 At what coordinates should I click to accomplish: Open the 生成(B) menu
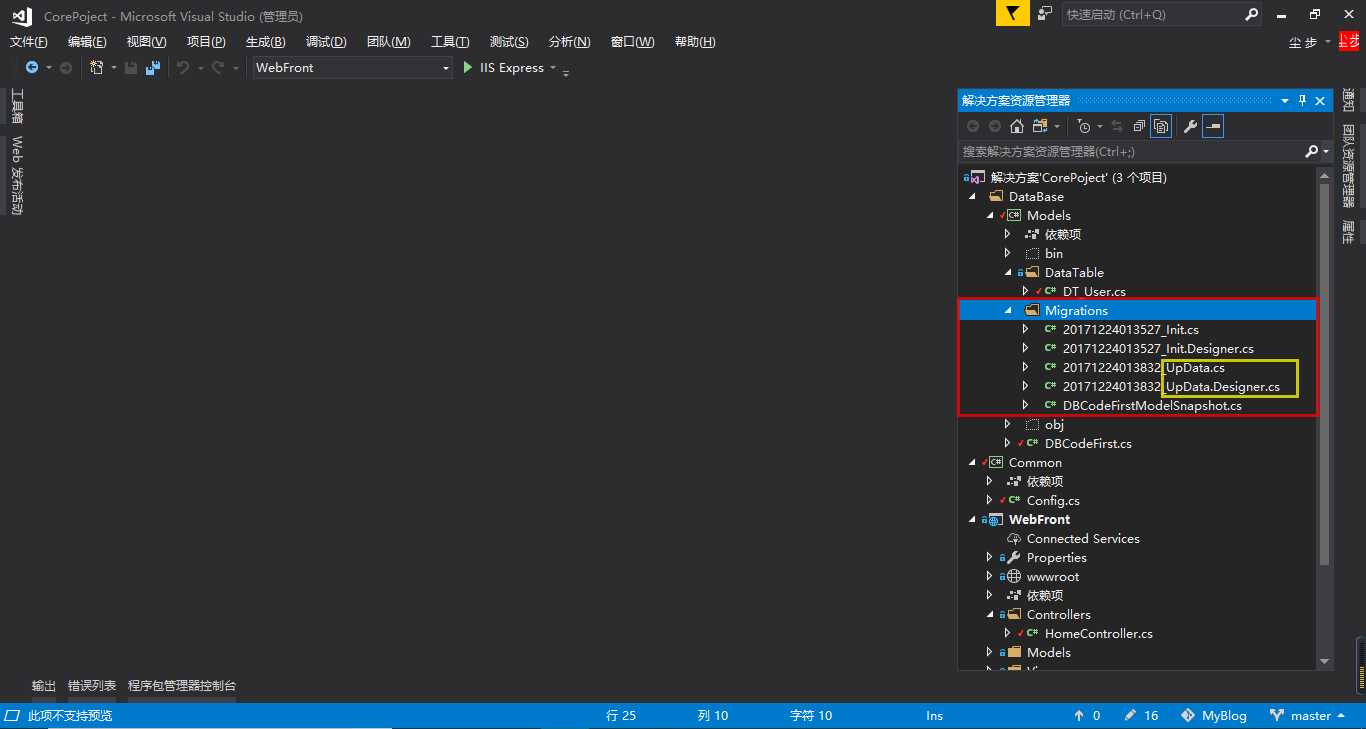coord(265,42)
